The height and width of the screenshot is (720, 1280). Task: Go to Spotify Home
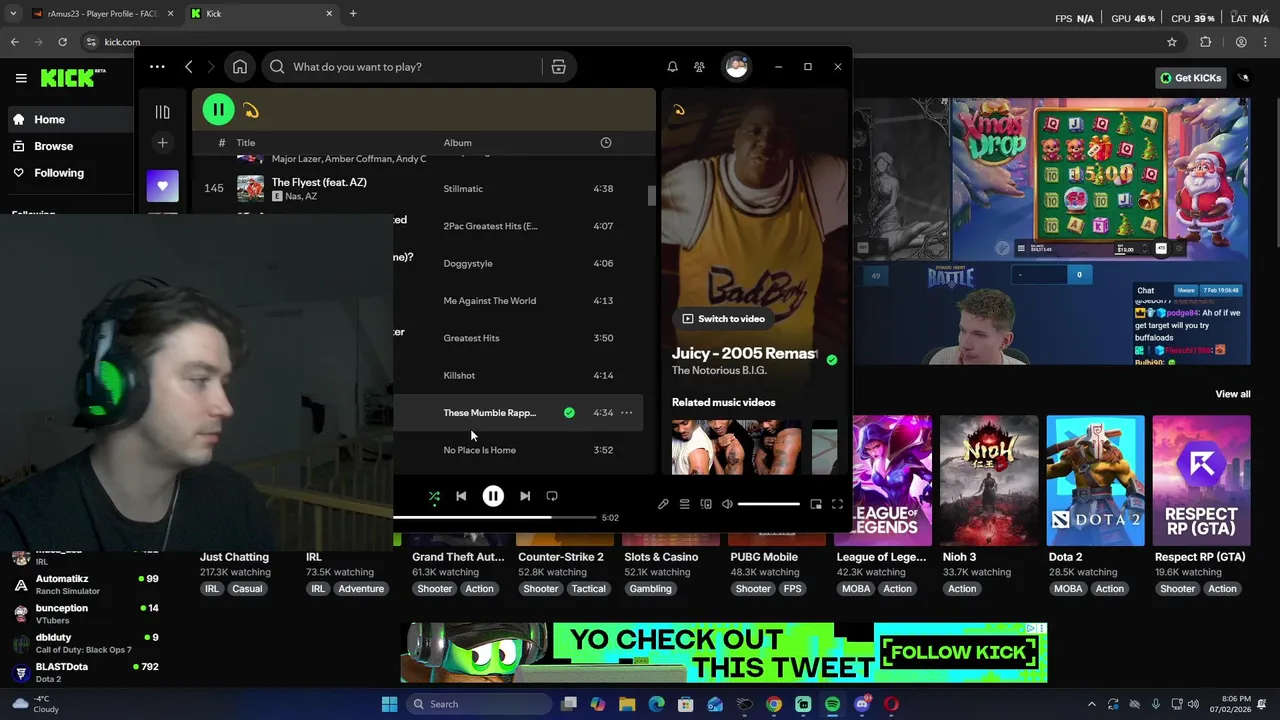point(240,67)
